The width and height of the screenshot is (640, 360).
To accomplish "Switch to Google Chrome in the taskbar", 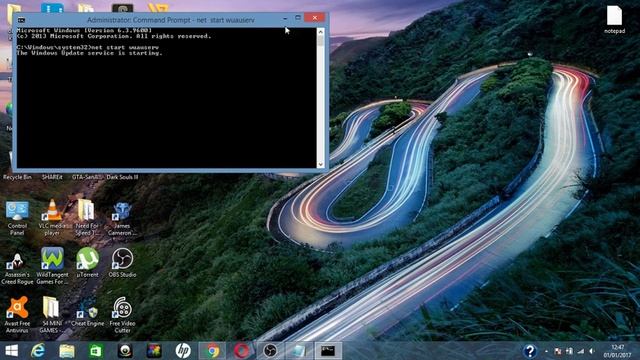I will tap(212, 351).
